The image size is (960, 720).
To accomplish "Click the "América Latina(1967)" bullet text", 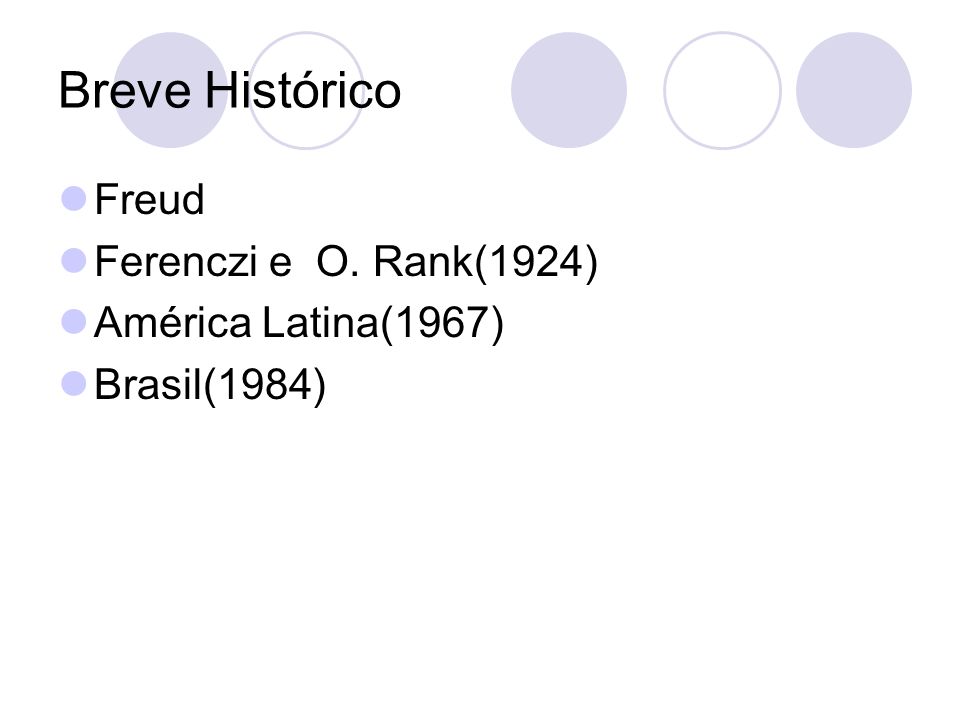I will (299, 323).
